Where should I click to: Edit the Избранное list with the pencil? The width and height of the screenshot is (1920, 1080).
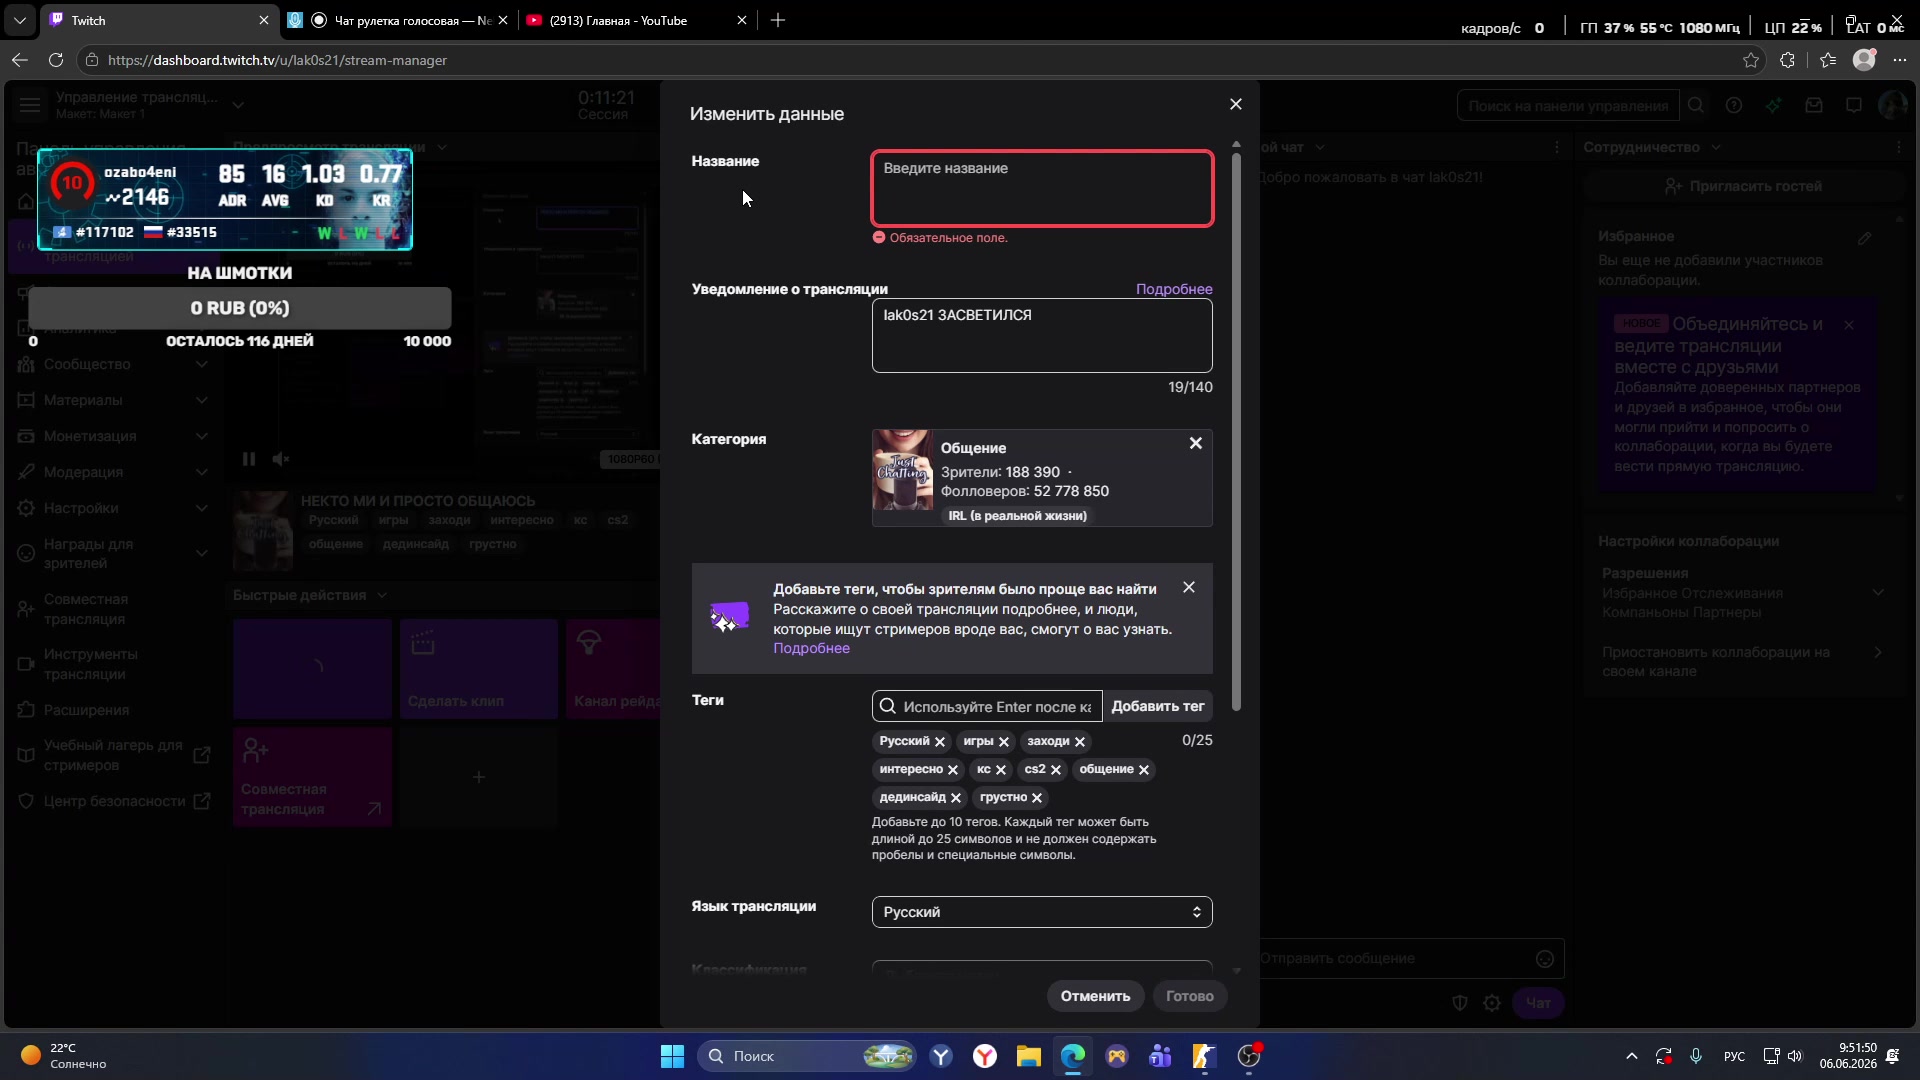tap(1865, 238)
